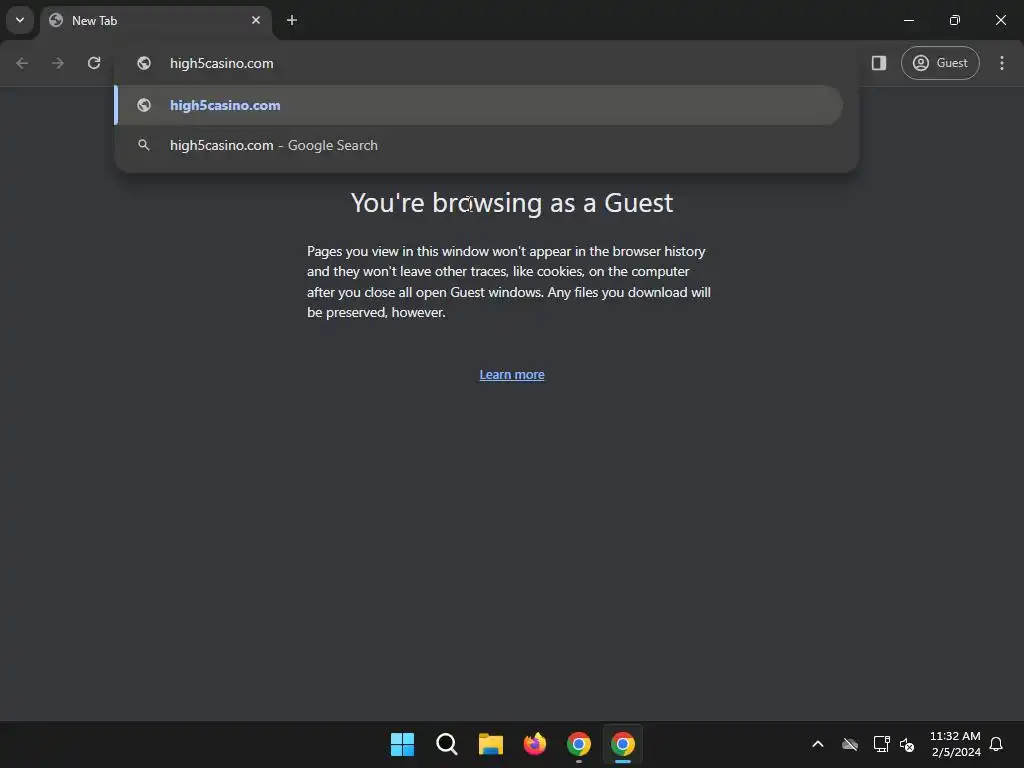Click the globe icon on the URL suggestion
Viewport: 1024px width, 768px height.
point(144,105)
